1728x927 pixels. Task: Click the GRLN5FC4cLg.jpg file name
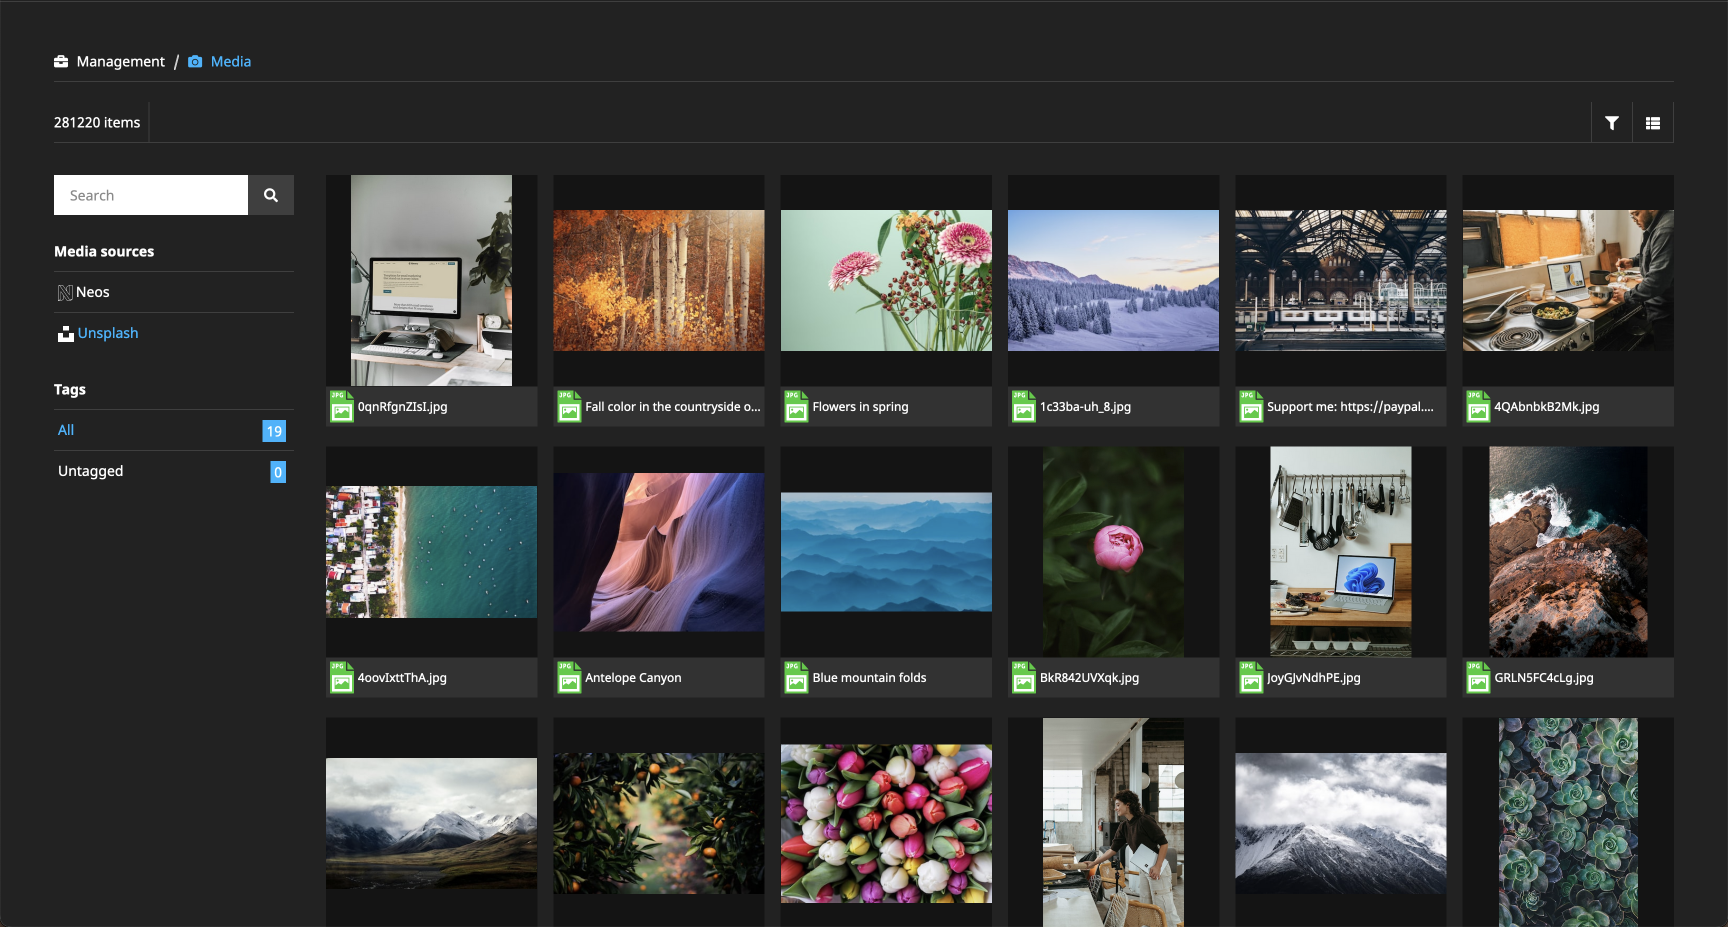[1544, 678]
